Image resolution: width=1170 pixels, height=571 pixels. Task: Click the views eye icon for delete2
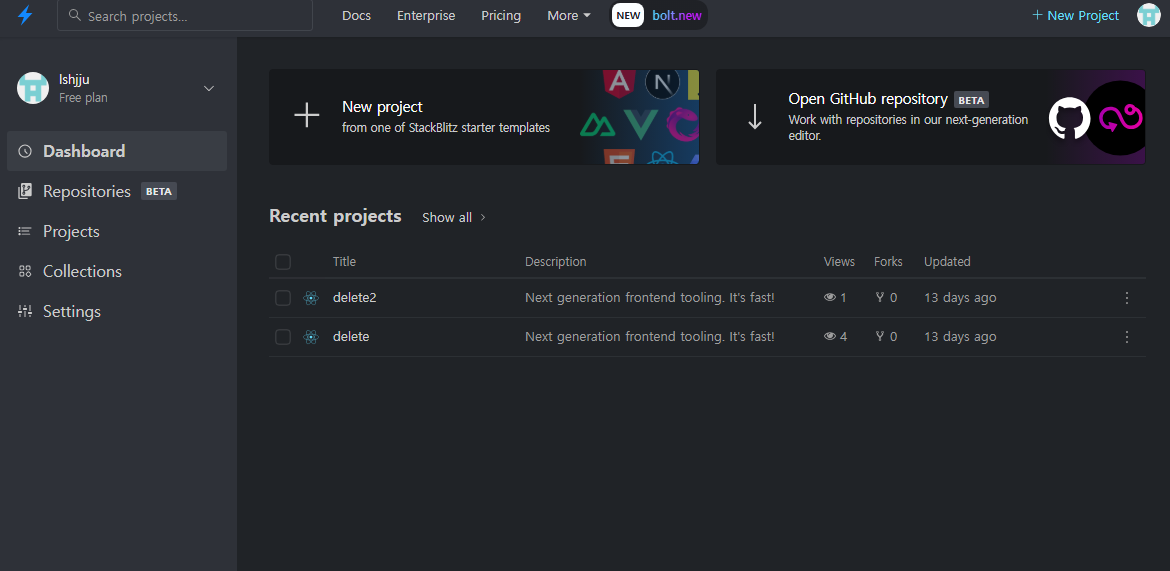(x=830, y=298)
